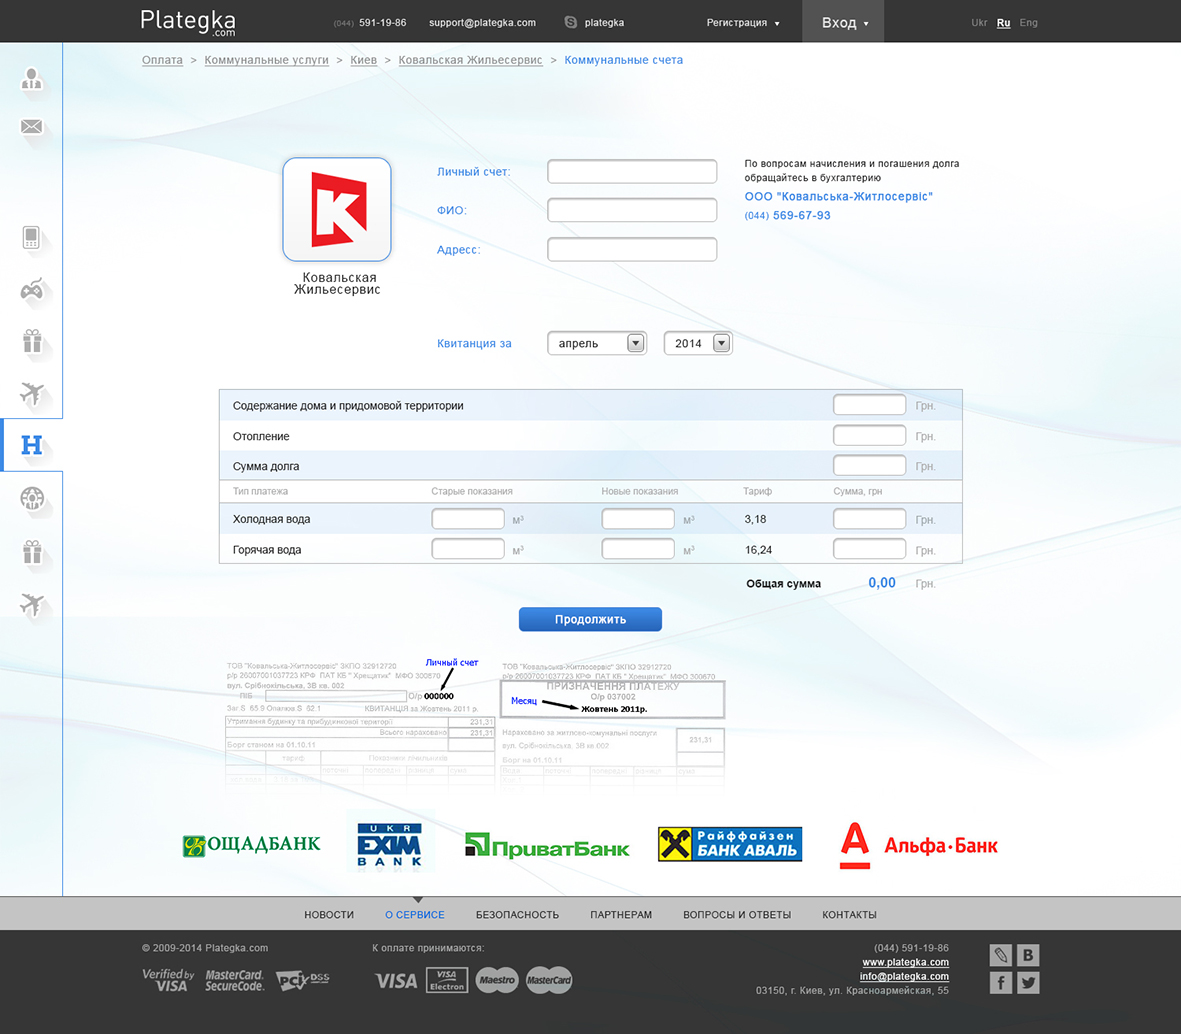Select the gamepad sidebar icon
Image resolution: width=1181 pixels, height=1034 pixels.
[x=32, y=290]
